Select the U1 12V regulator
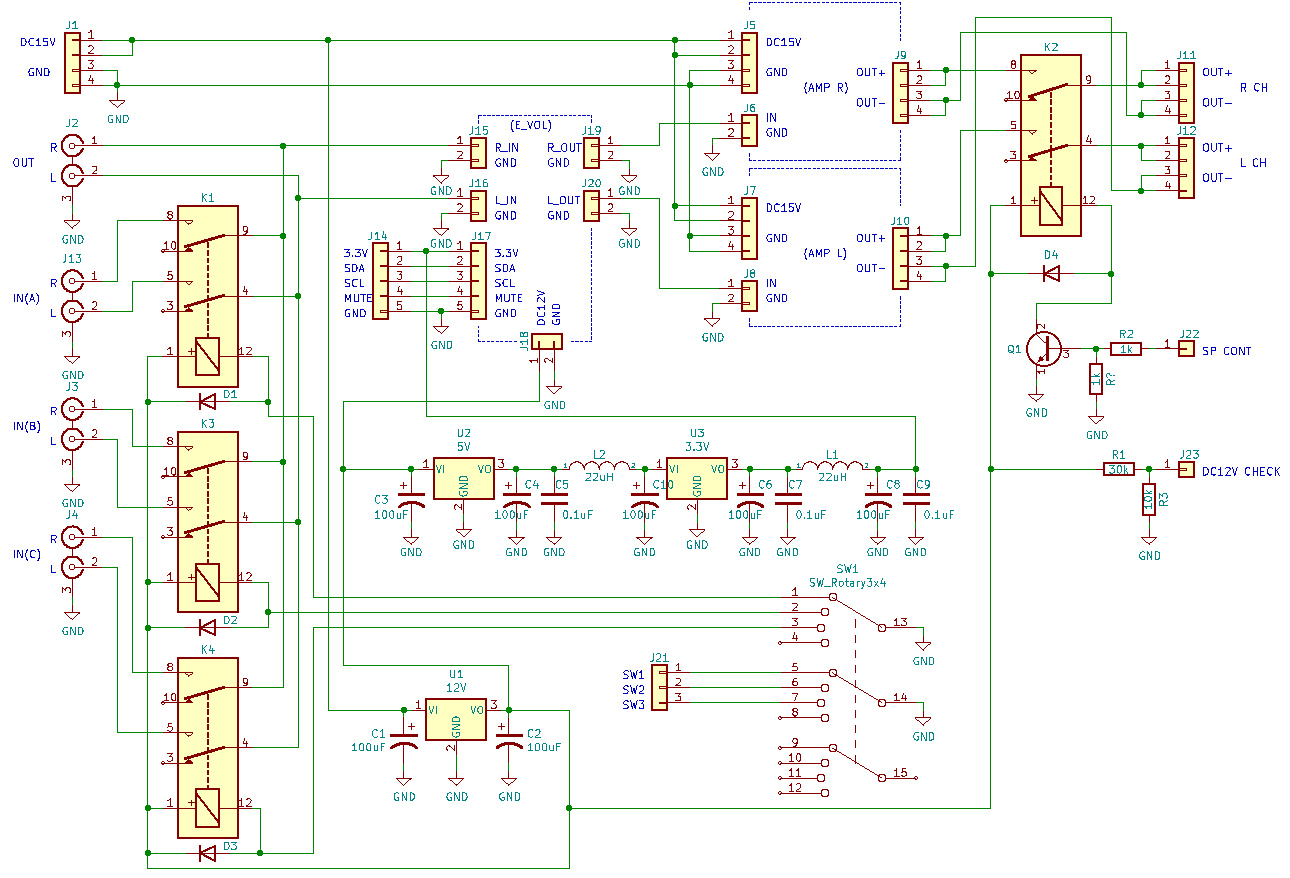This screenshot has height=878, width=1290. pos(455,718)
